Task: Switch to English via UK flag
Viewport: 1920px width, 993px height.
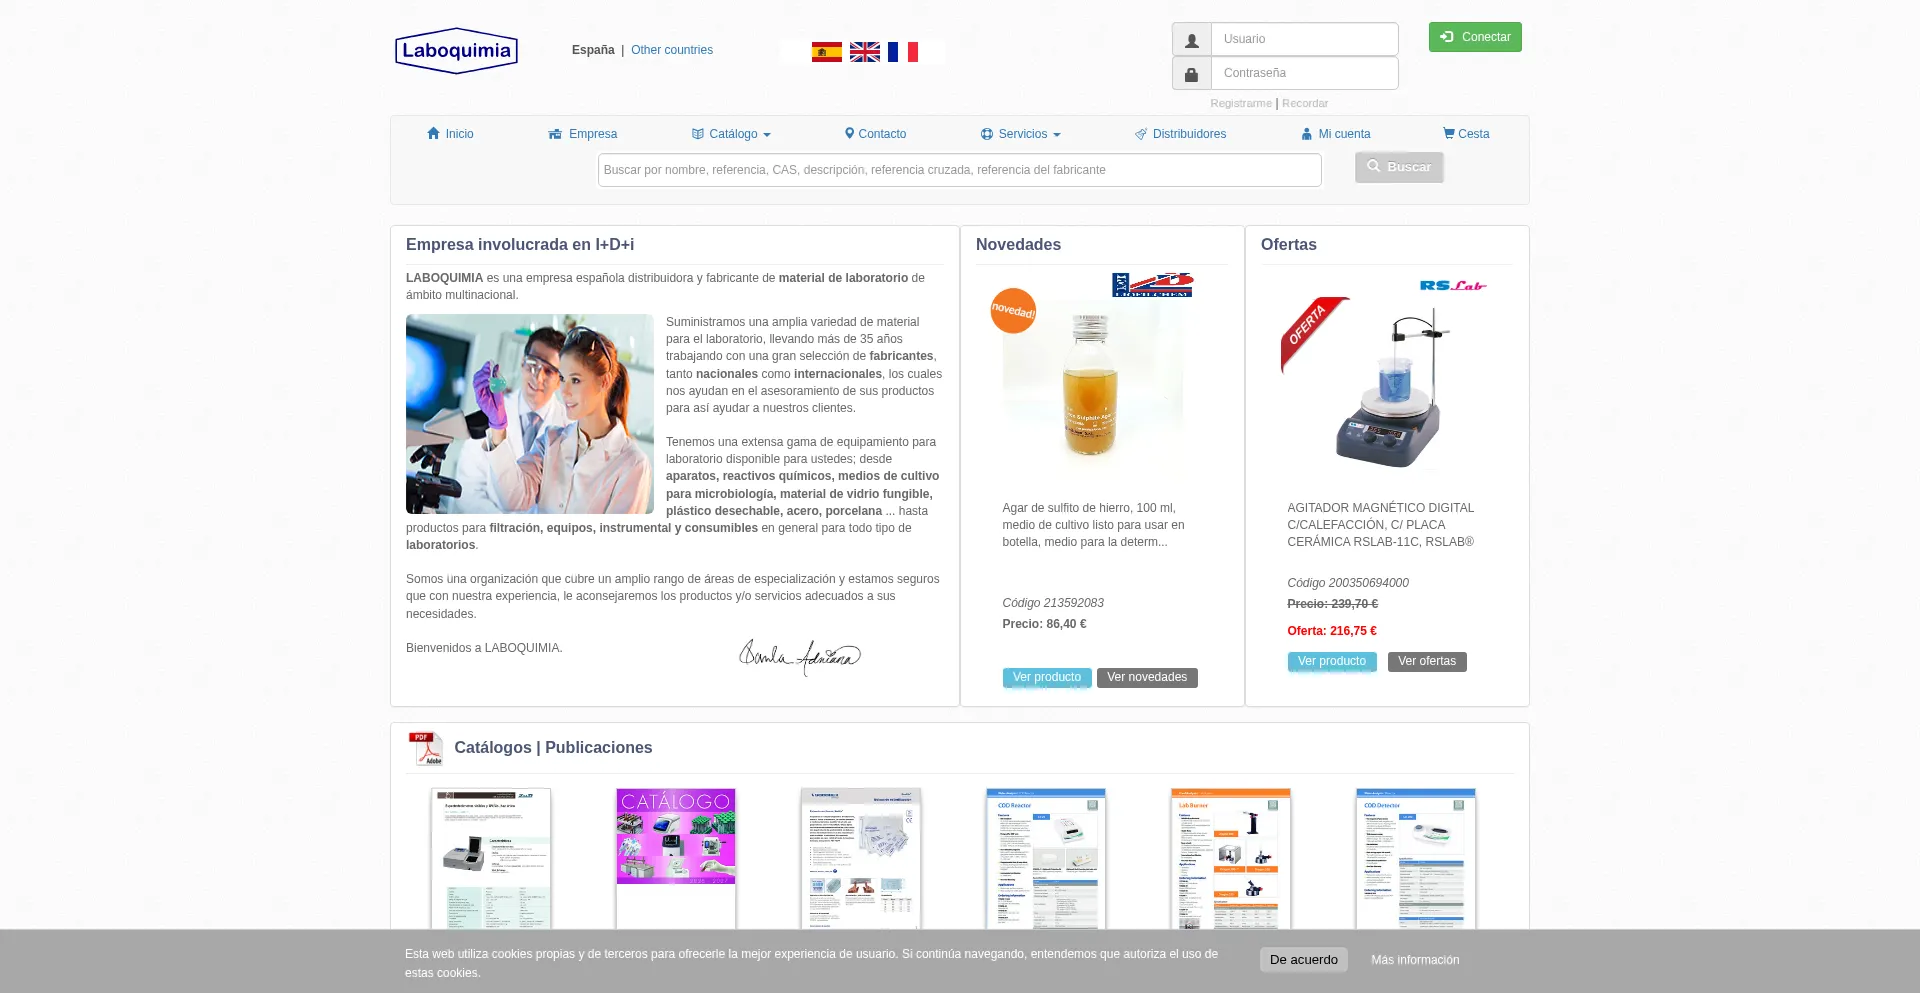Action: click(x=865, y=52)
